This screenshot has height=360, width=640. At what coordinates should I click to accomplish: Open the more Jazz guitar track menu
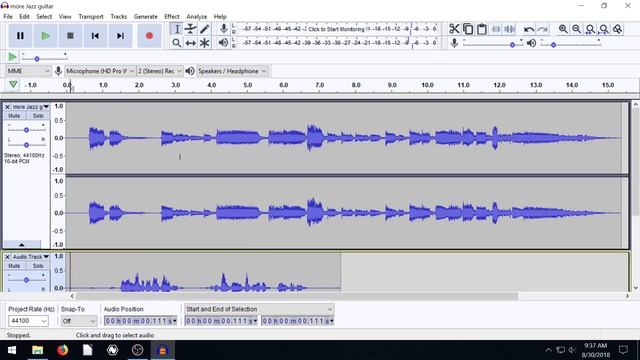31,107
